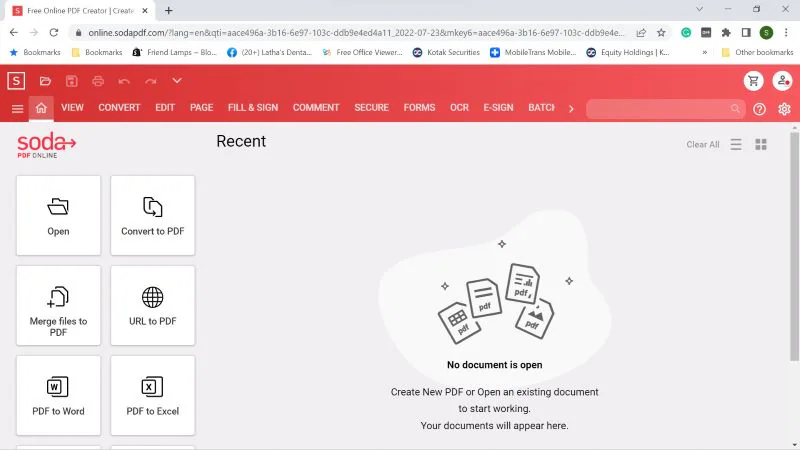The image size is (800, 450).
Task: Click the Soda PDF Online logo
Action: tap(46, 145)
